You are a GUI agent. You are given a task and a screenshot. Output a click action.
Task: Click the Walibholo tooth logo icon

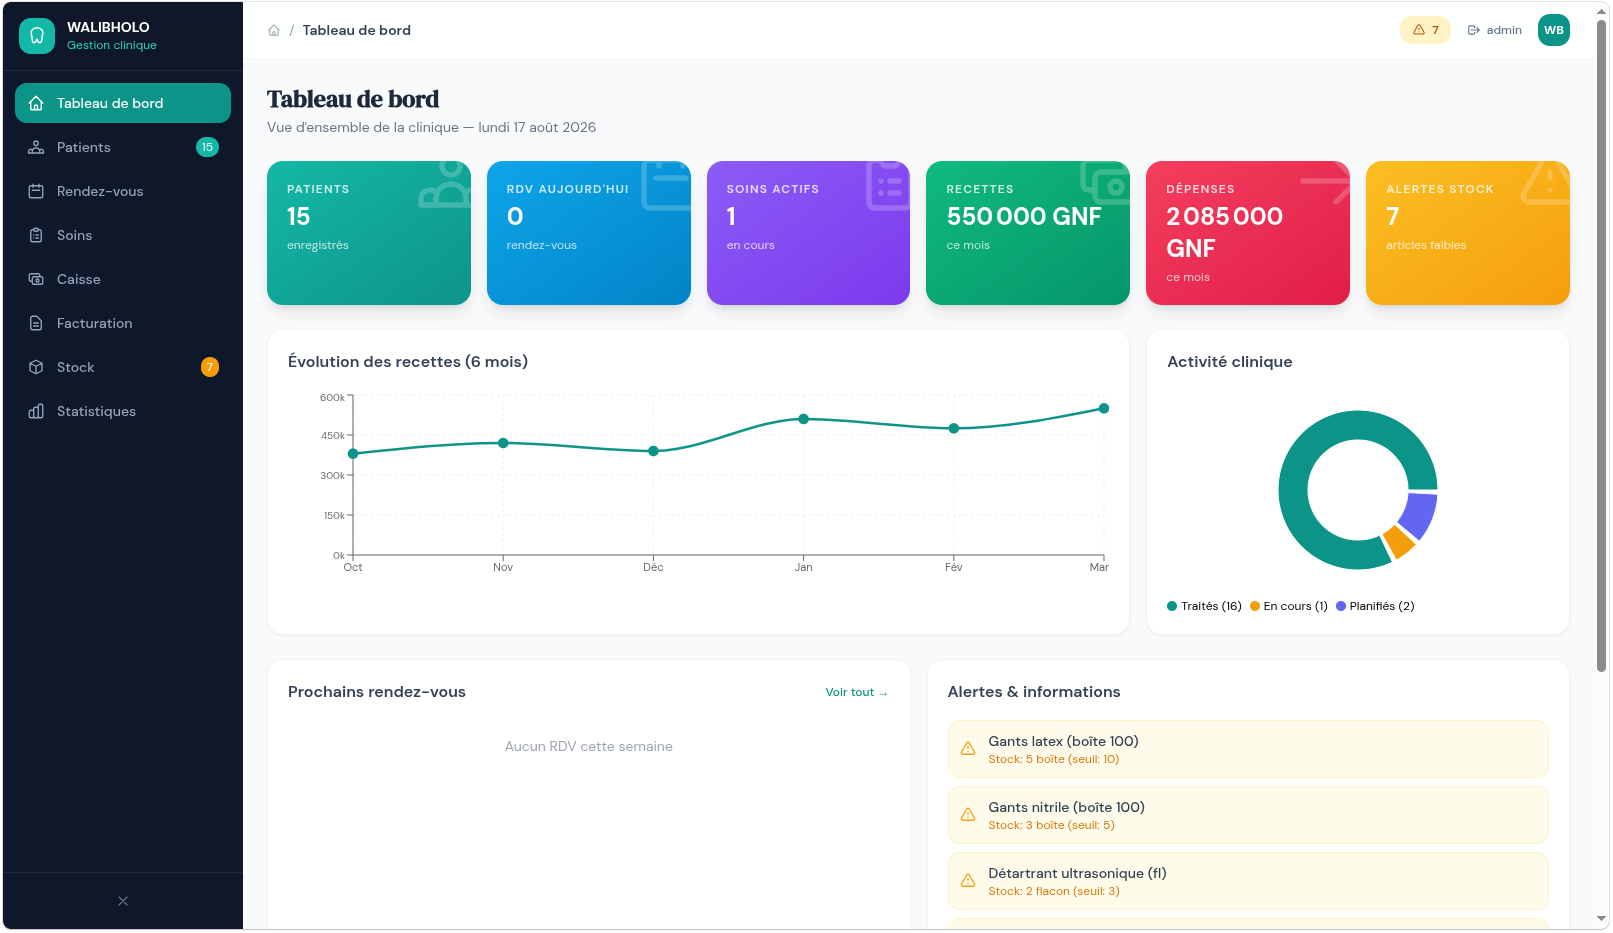point(37,36)
